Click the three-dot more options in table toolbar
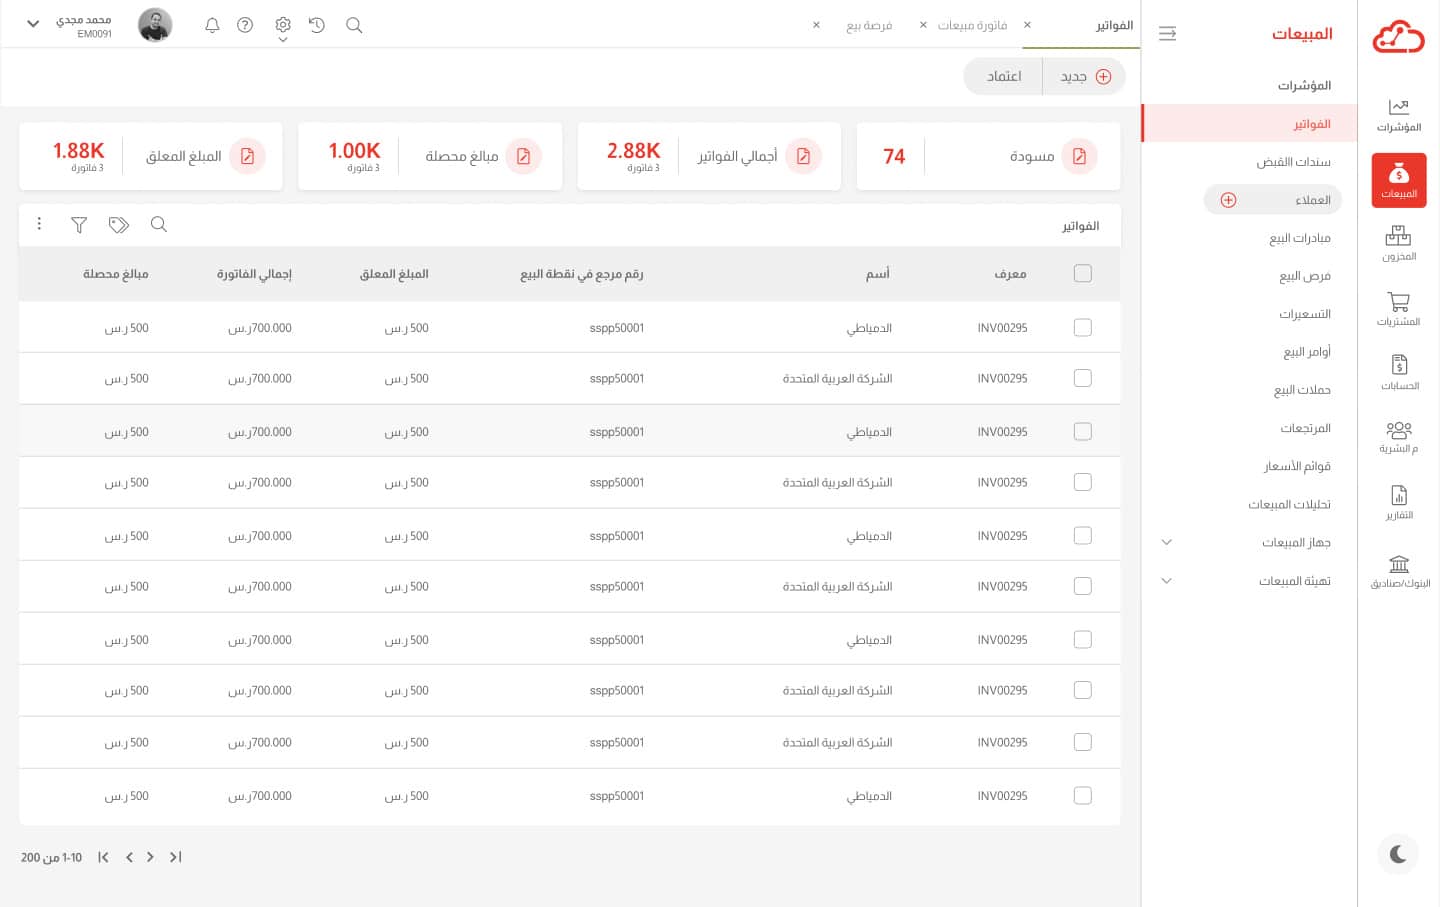This screenshot has height=907, width=1440. pyautogui.click(x=39, y=224)
